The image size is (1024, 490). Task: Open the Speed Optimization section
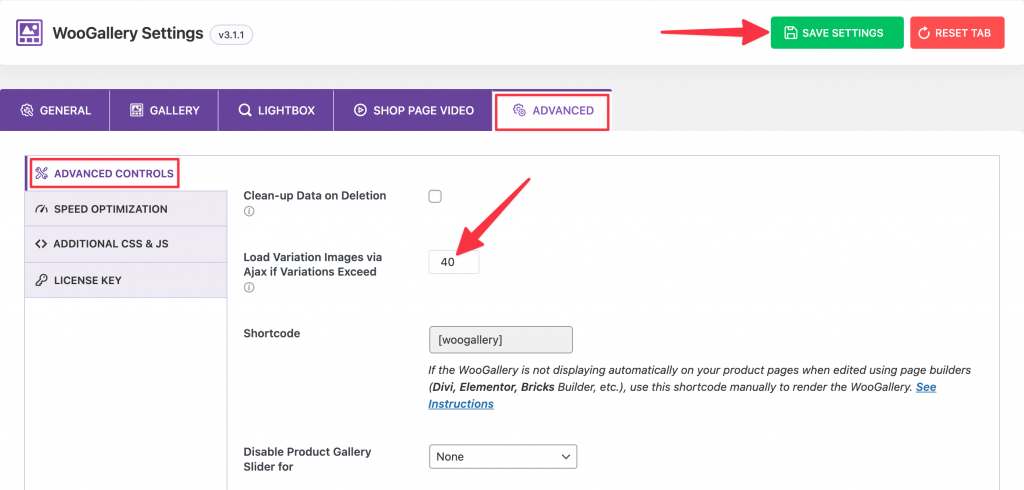(x=125, y=209)
